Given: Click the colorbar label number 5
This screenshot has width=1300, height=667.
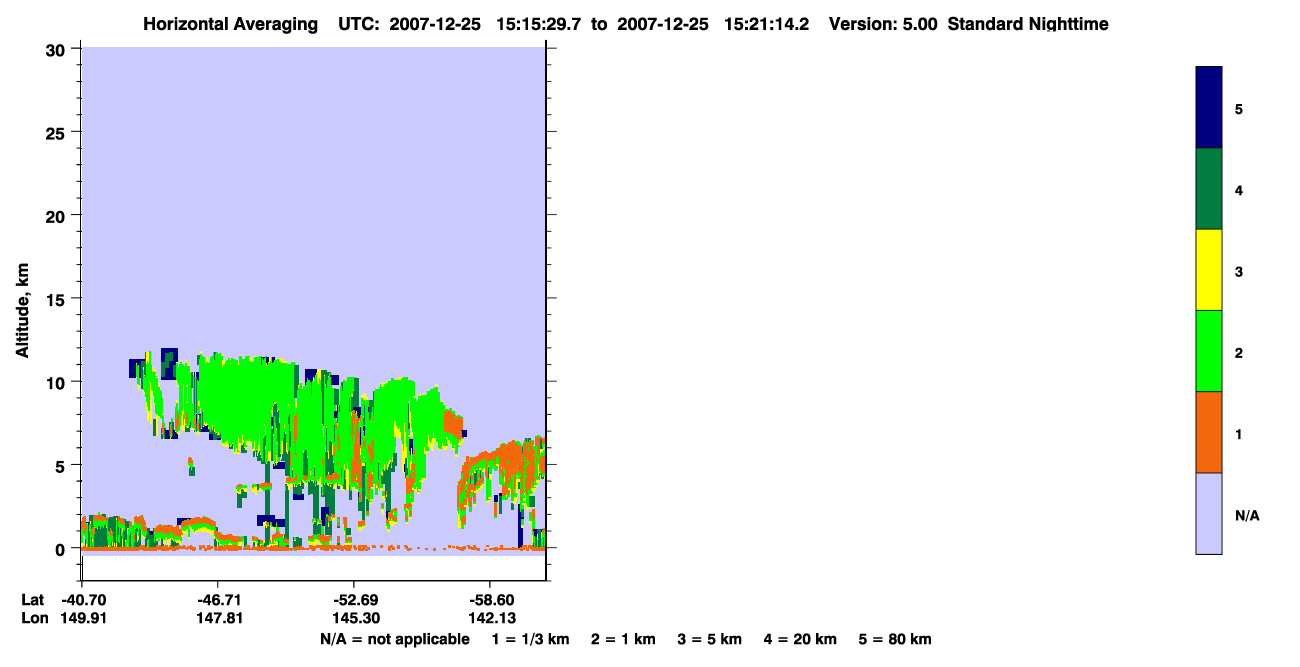Looking at the screenshot, I should 1239,109.
